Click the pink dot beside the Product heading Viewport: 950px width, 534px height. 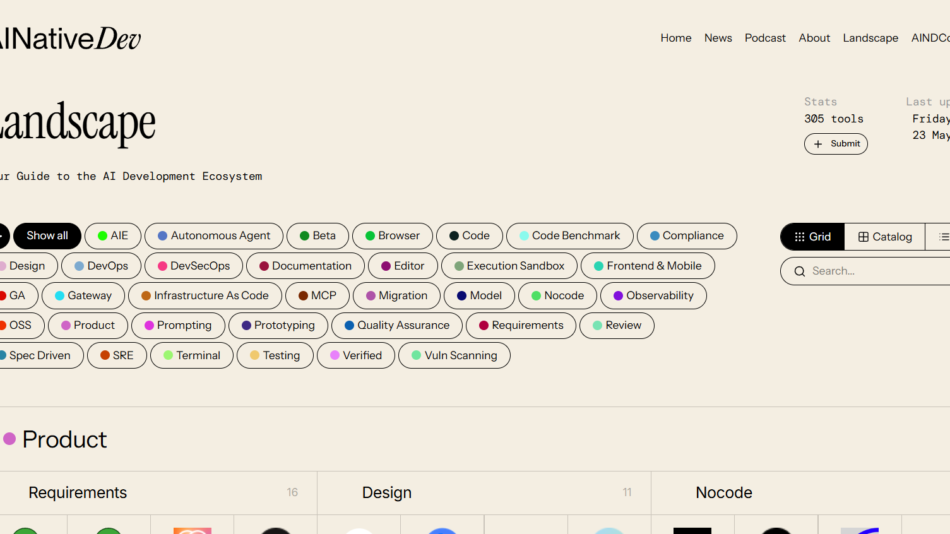click(x=10, y=439)
